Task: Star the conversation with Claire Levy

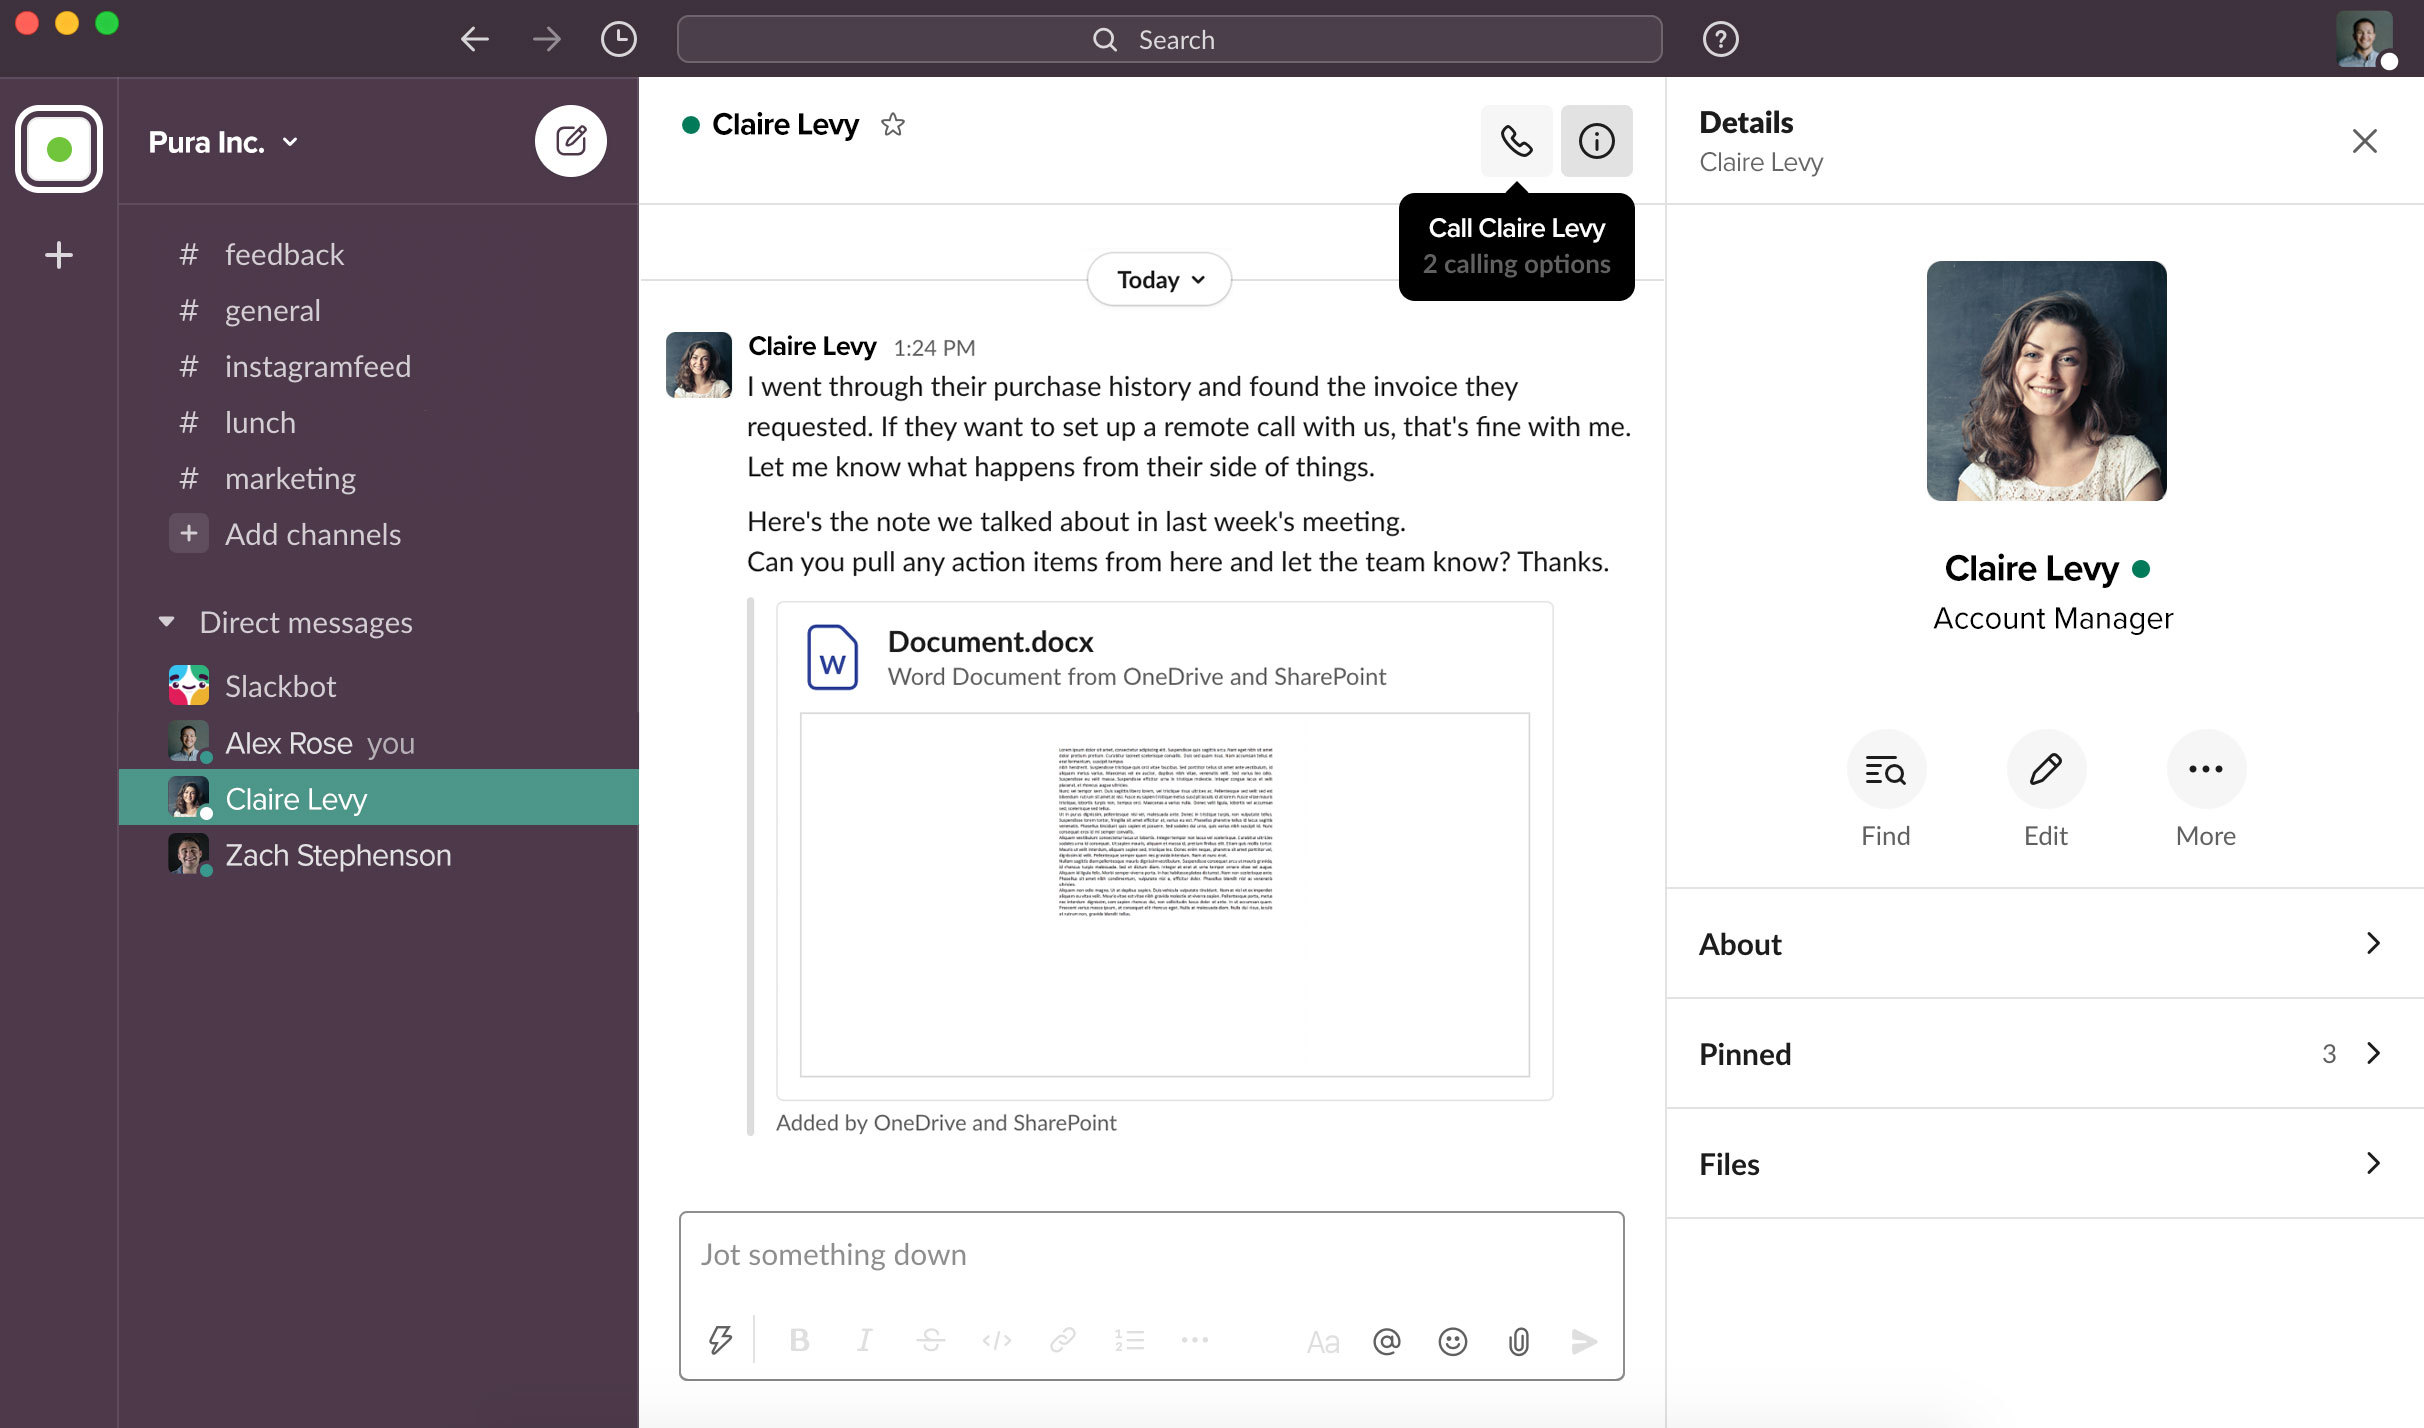Action: [x=893, y=124]
